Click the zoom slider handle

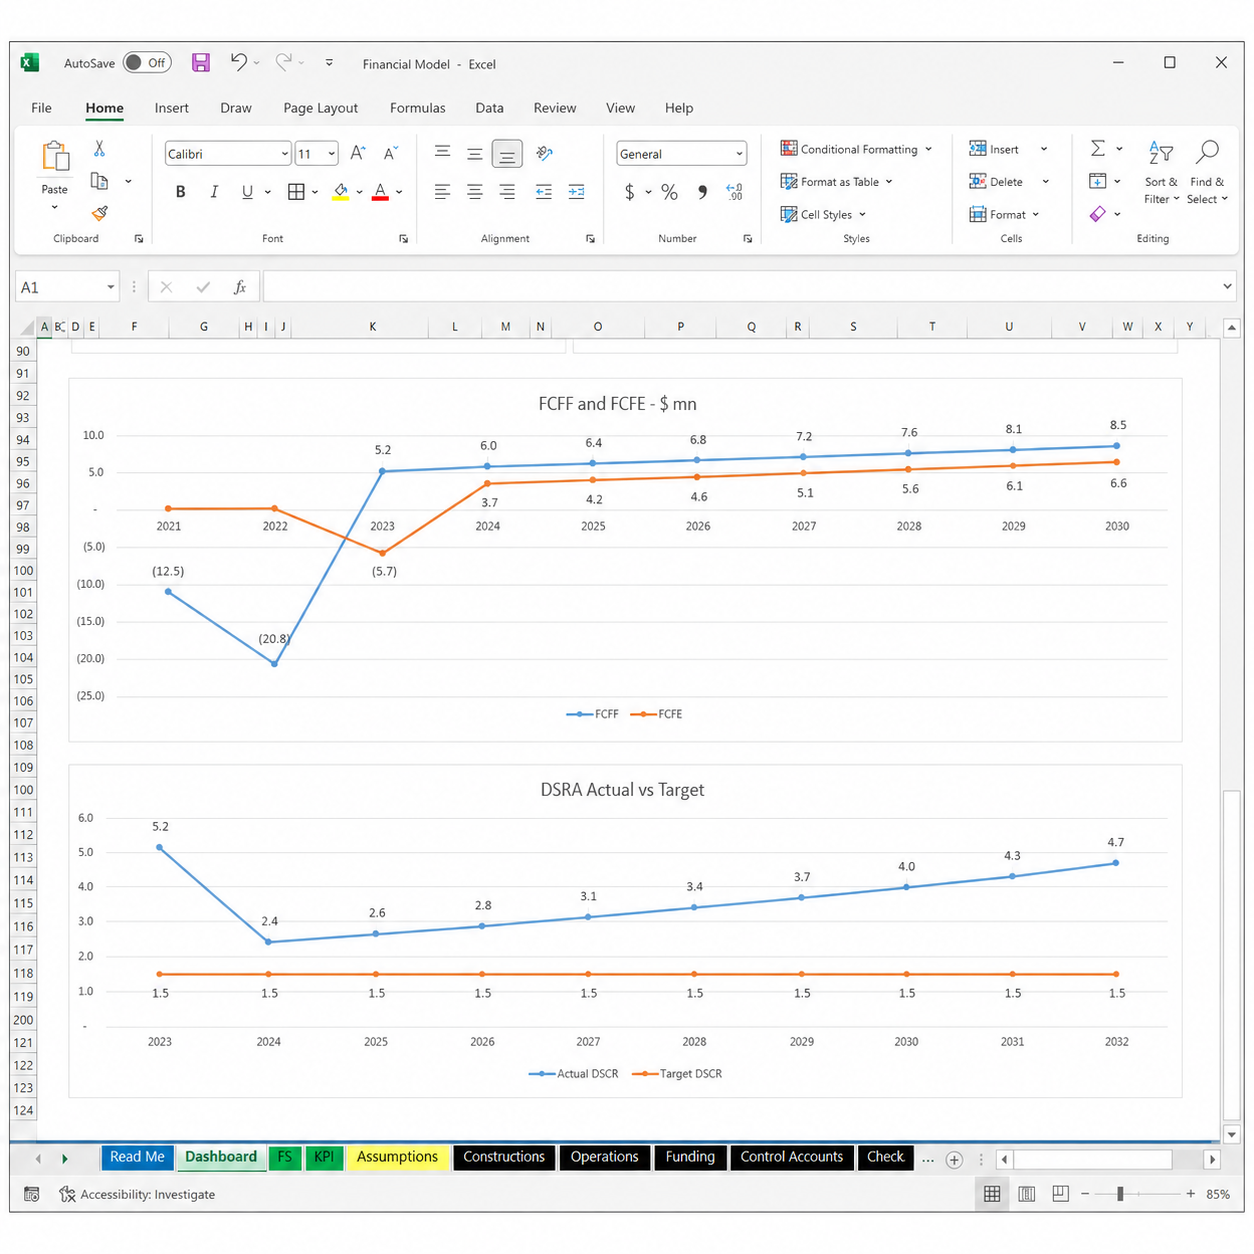coord(1120,1194)
